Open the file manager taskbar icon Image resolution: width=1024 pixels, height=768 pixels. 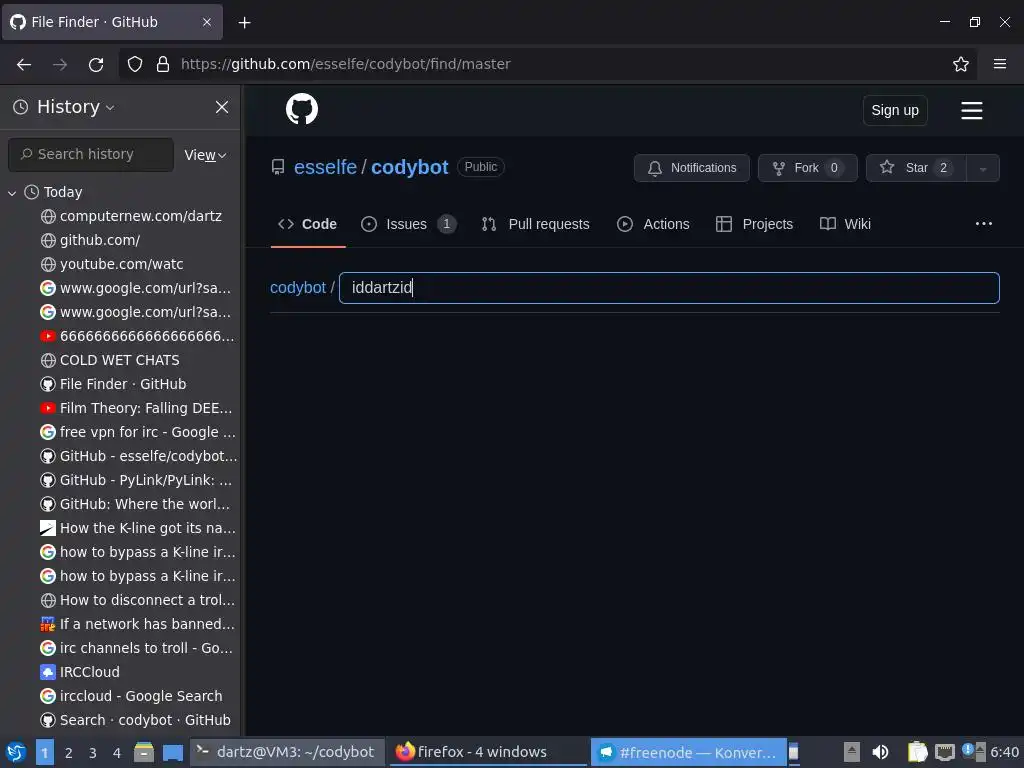click(x=144, y=752)
